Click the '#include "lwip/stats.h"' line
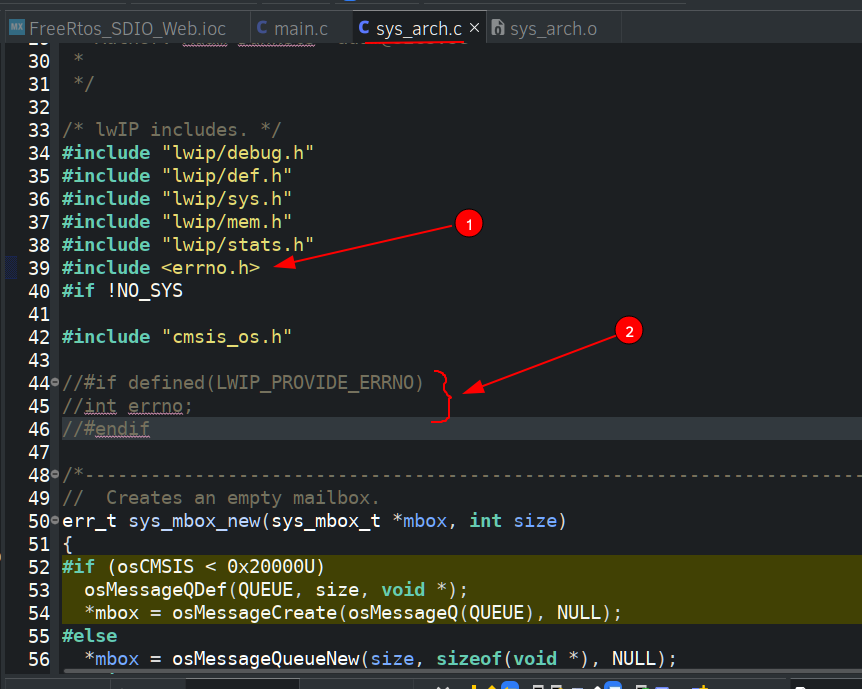Screen dimensions: 862x689 pos(187,245)
